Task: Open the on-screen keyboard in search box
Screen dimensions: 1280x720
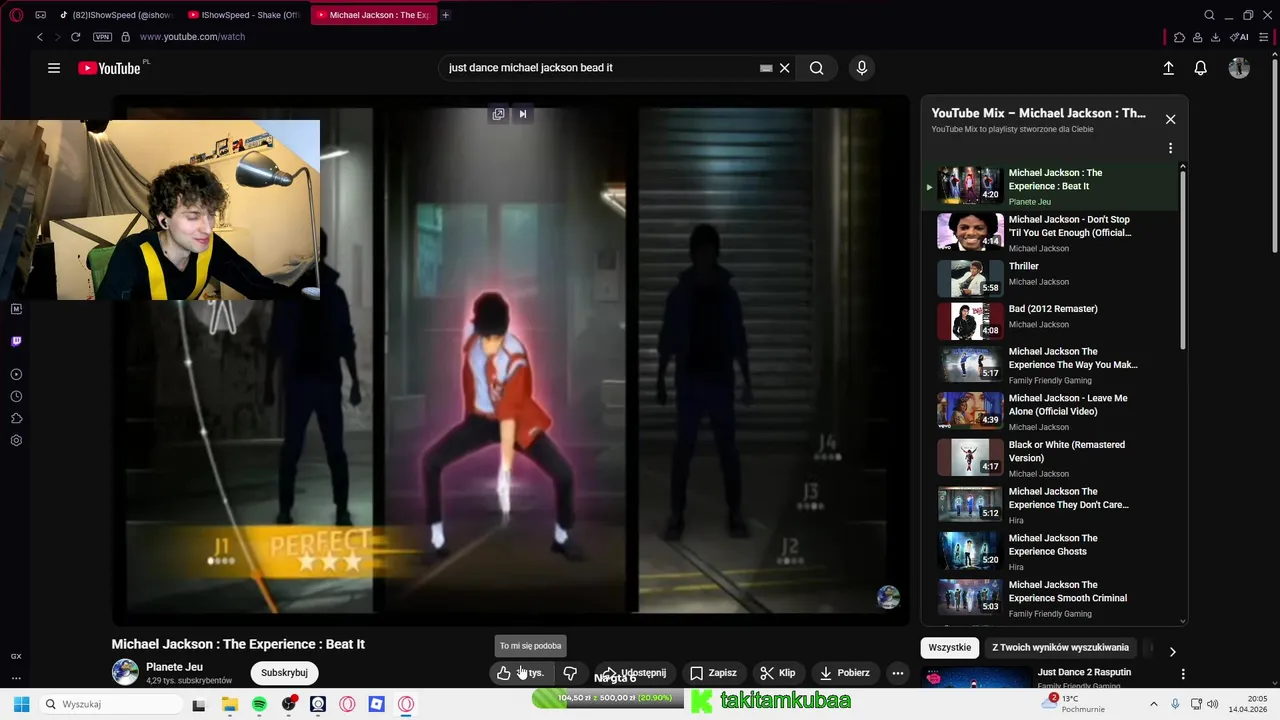Action: click(766, 68)
